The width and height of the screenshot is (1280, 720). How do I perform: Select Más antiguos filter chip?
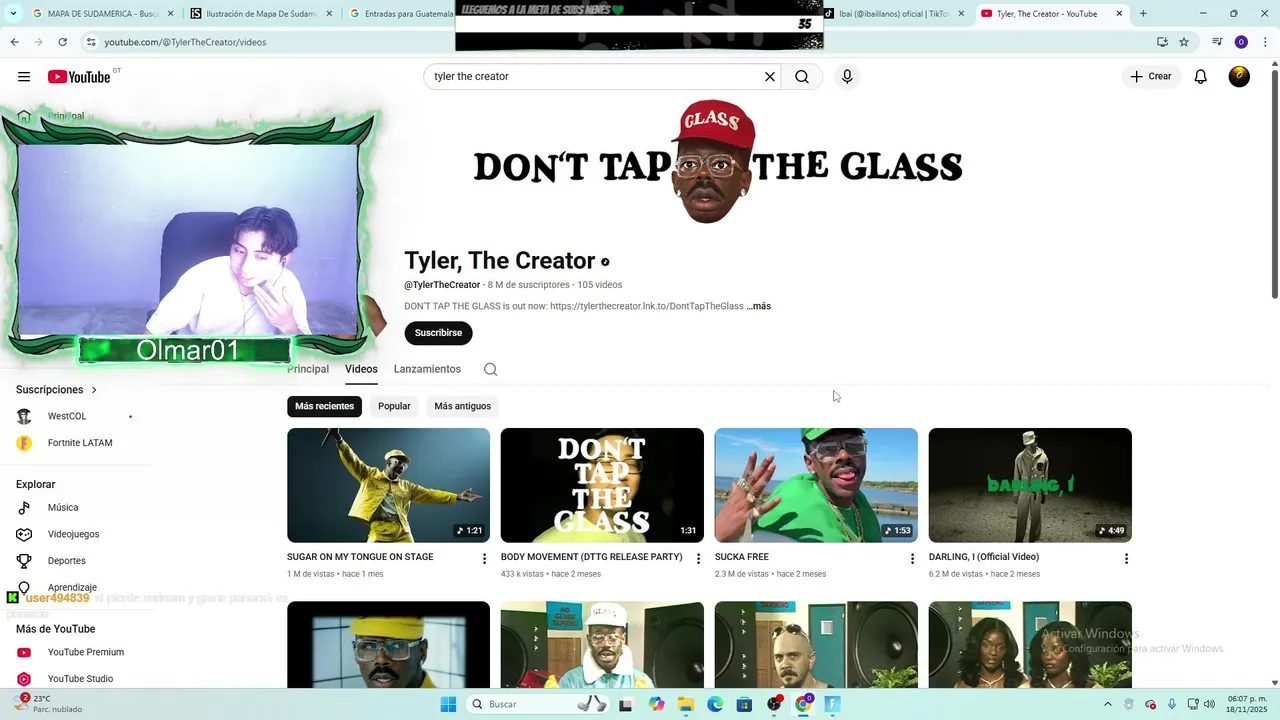pyautogui.click(x=462, y=406)
